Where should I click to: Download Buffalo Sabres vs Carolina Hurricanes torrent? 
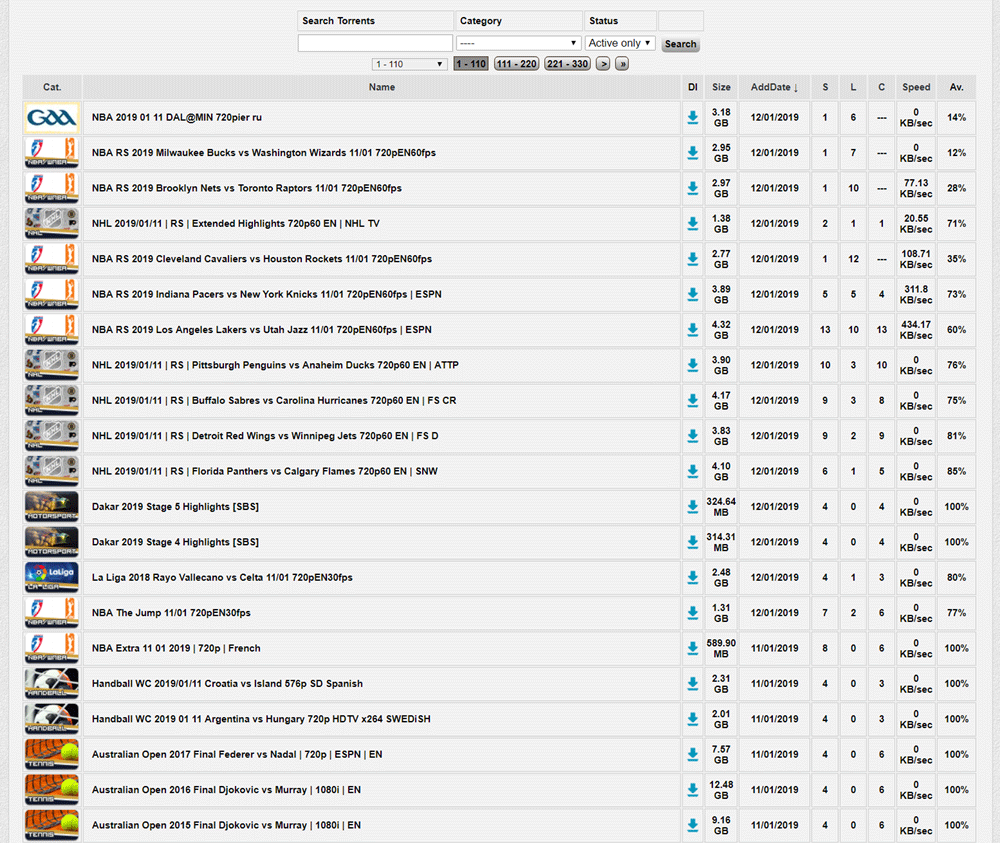692,400
